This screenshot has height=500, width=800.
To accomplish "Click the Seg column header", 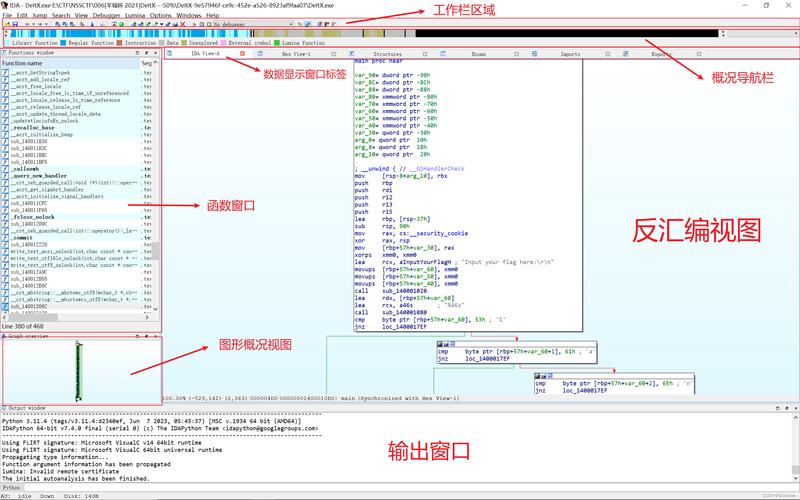I will [x=146, y=63].
